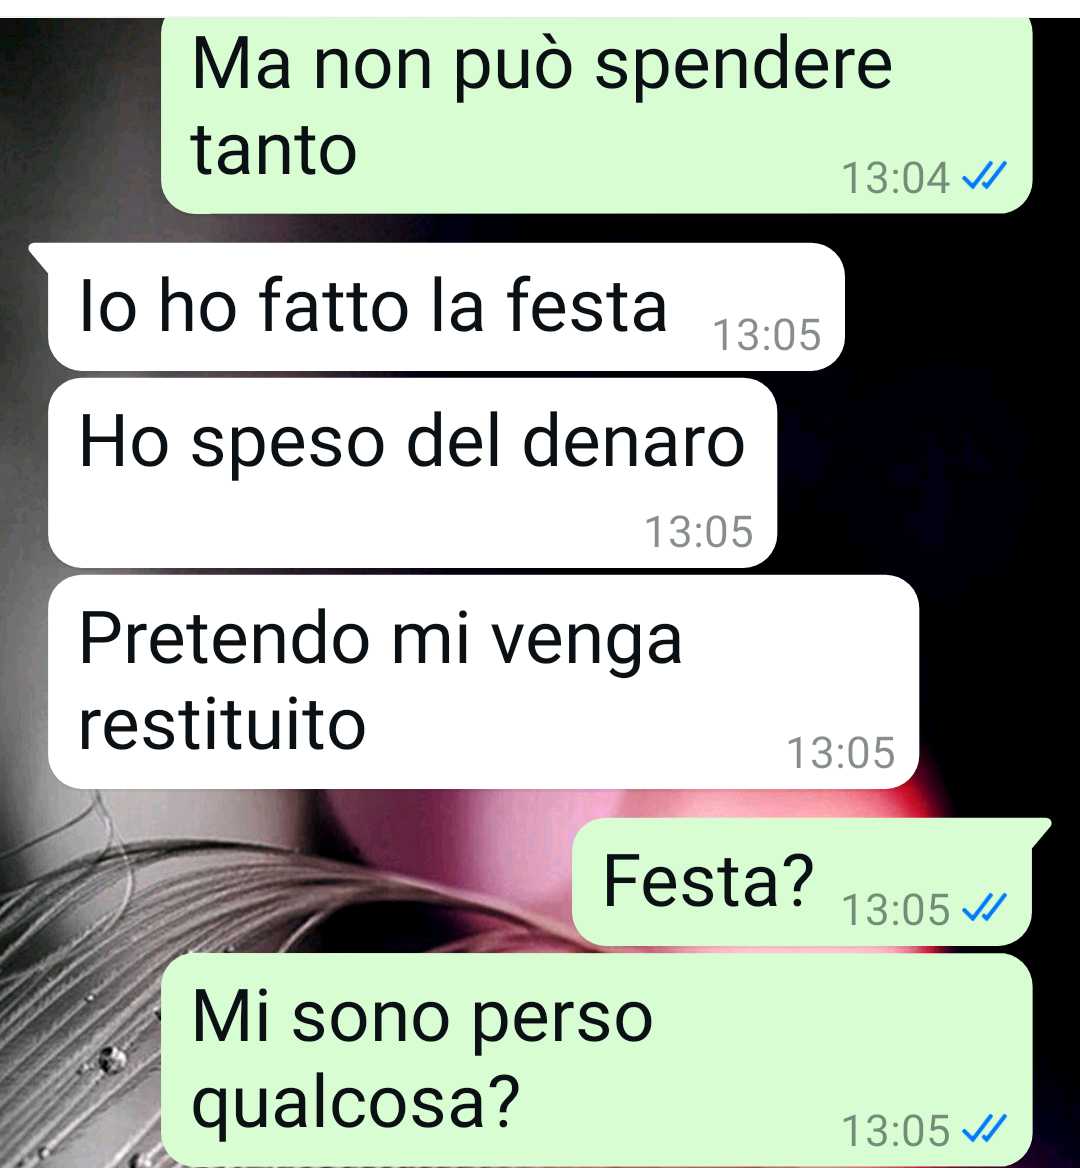Click the 13:05 time beside "Festa?"
This screenshot has width=1080, height=1168.
[x=896, y=910]
